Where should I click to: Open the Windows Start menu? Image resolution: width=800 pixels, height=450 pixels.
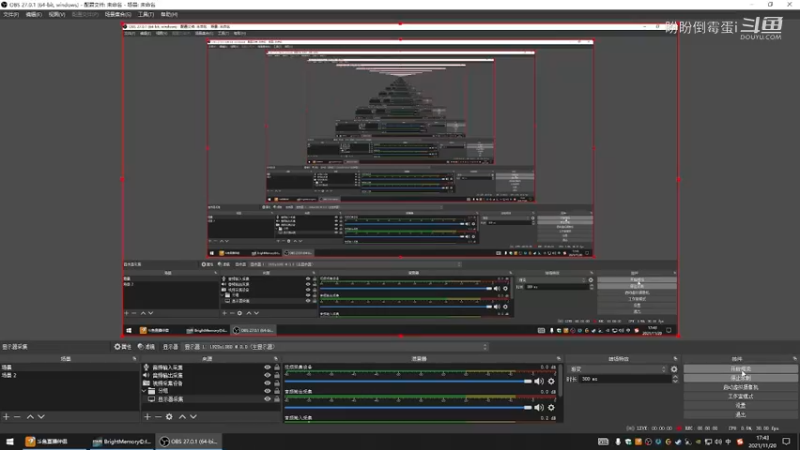click(10, 441)
